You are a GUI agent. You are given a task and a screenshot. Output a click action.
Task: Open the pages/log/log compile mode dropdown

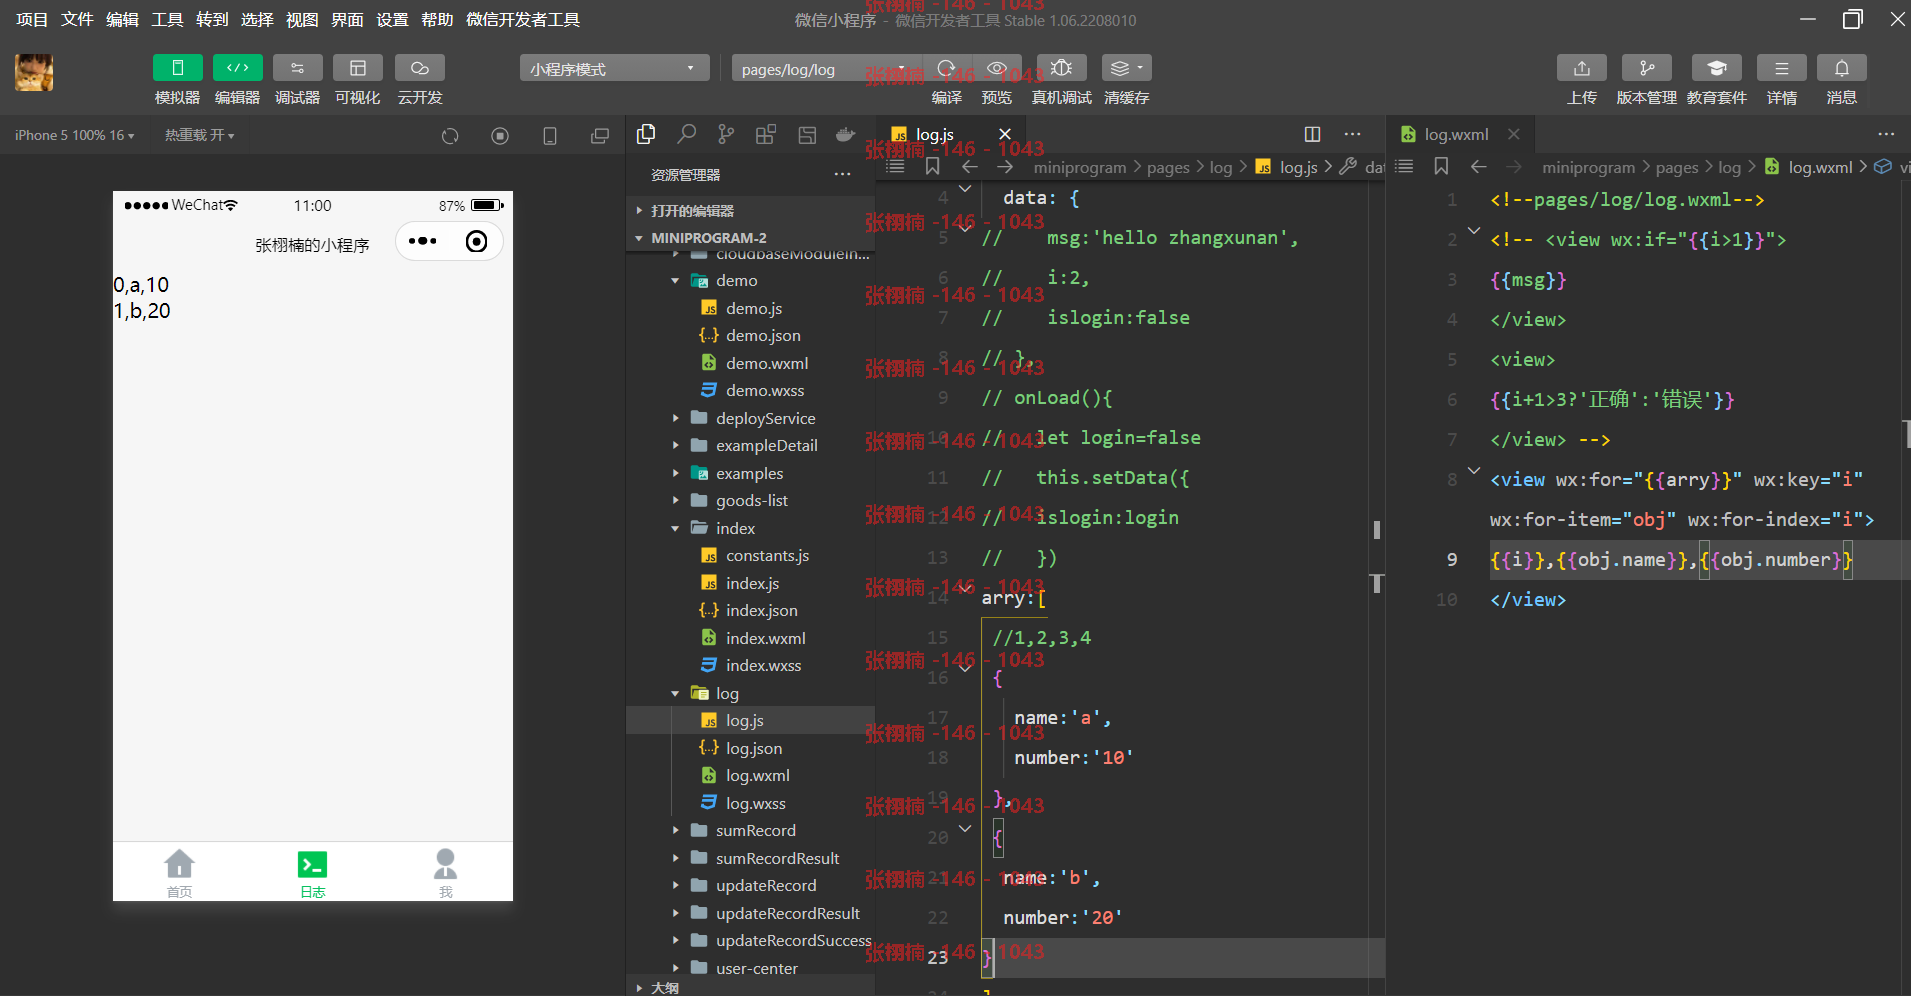point(826,69)
